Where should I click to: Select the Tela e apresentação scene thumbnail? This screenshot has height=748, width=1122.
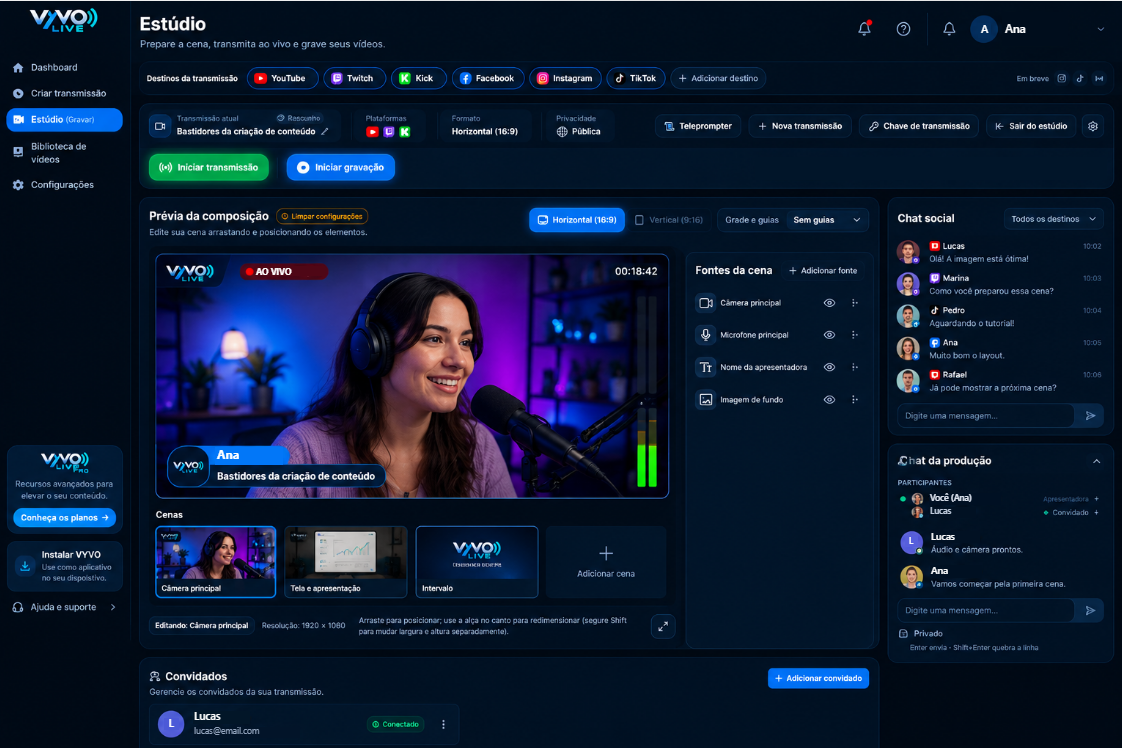click(x=346, y=562)
